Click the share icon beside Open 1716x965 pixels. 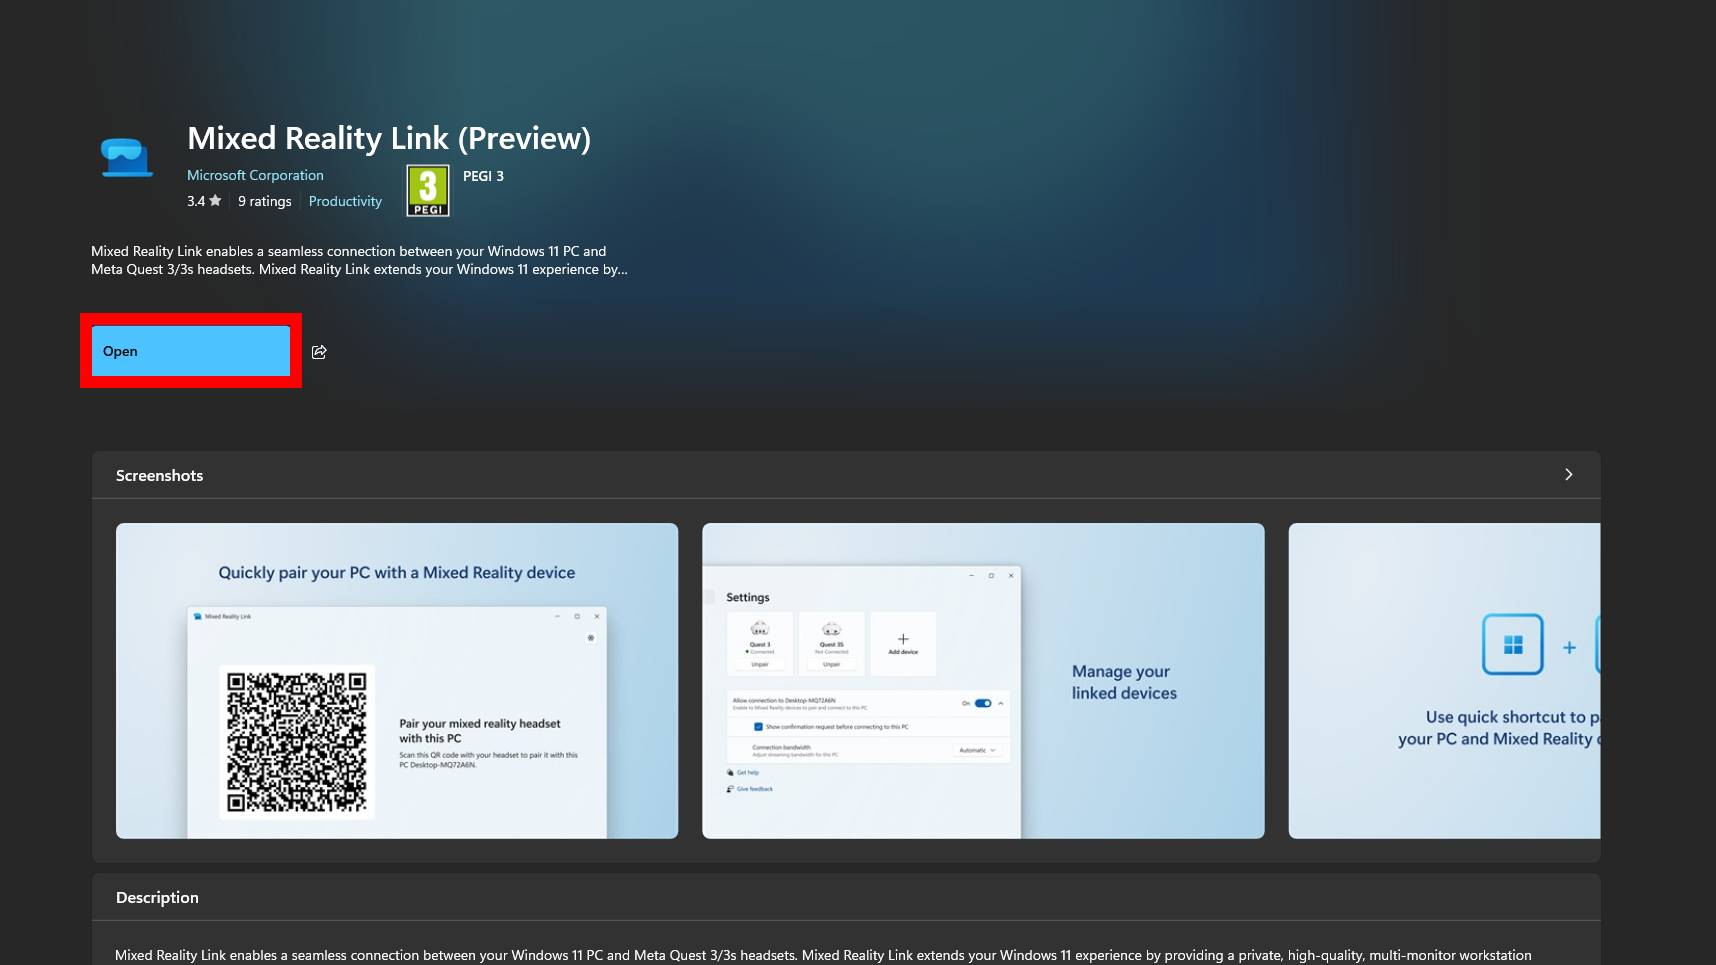coord(319,352)
